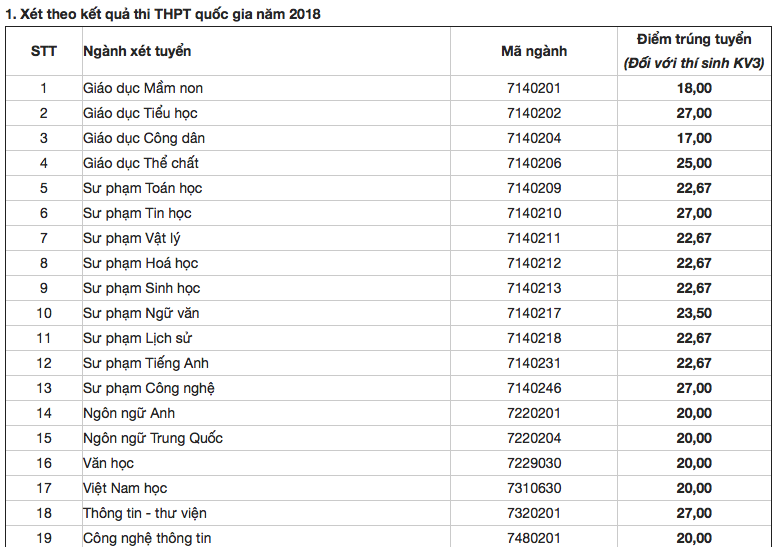Screen dimensions: 776x547
Task: Select 'Sư phạm Lịch sử' entry
Action: [x=137, y=338]
